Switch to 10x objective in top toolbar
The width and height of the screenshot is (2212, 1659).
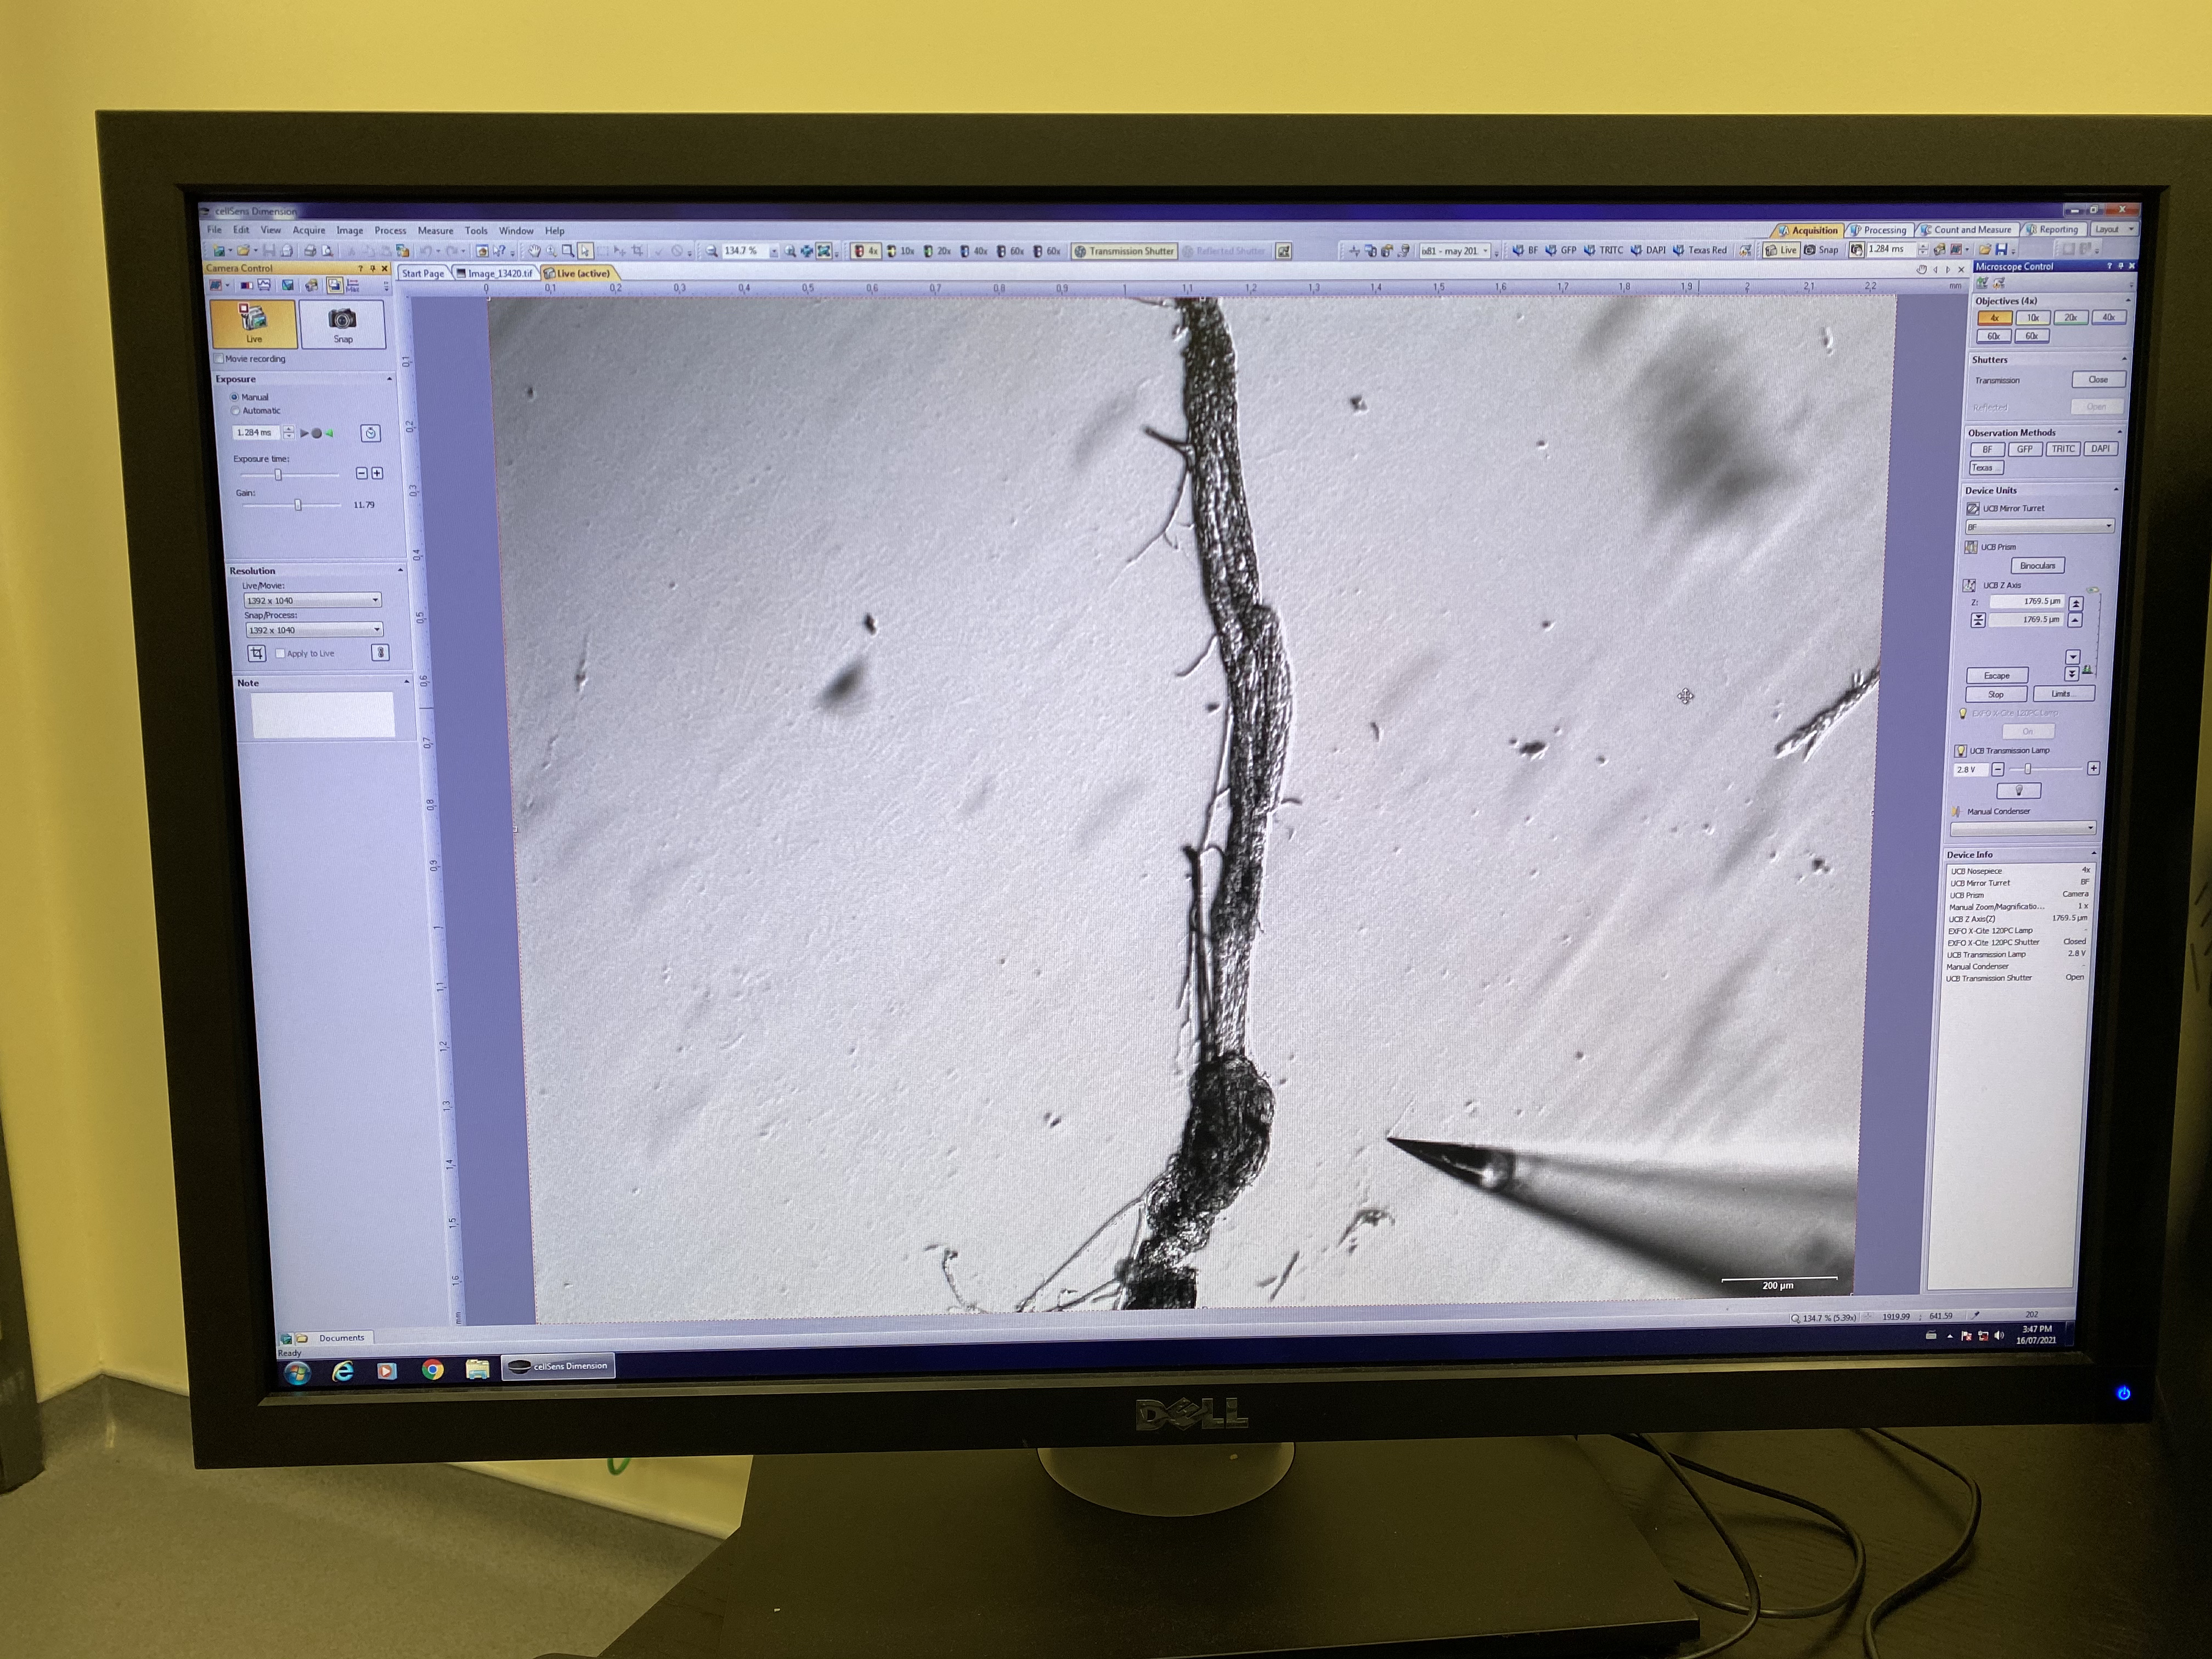point(900,251)
